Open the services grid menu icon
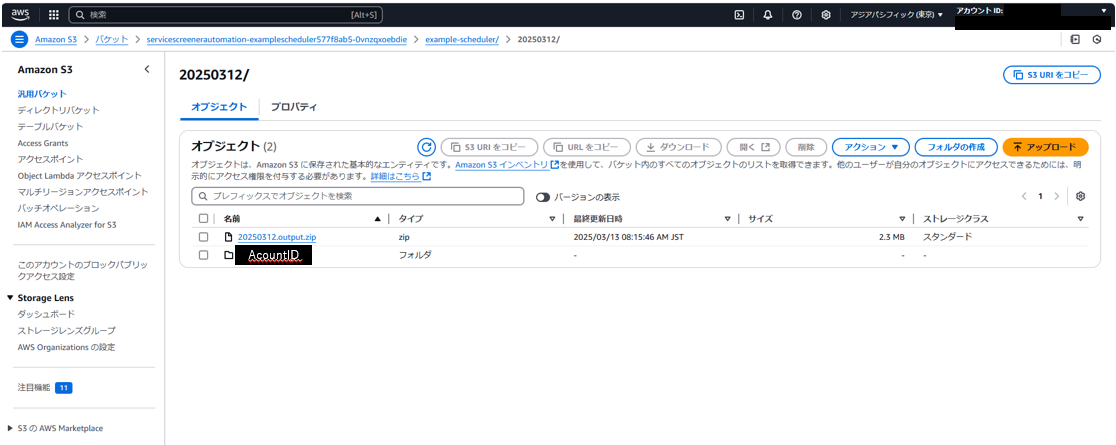The height and width of the screenshot is (445, 1116). [54, 14]
